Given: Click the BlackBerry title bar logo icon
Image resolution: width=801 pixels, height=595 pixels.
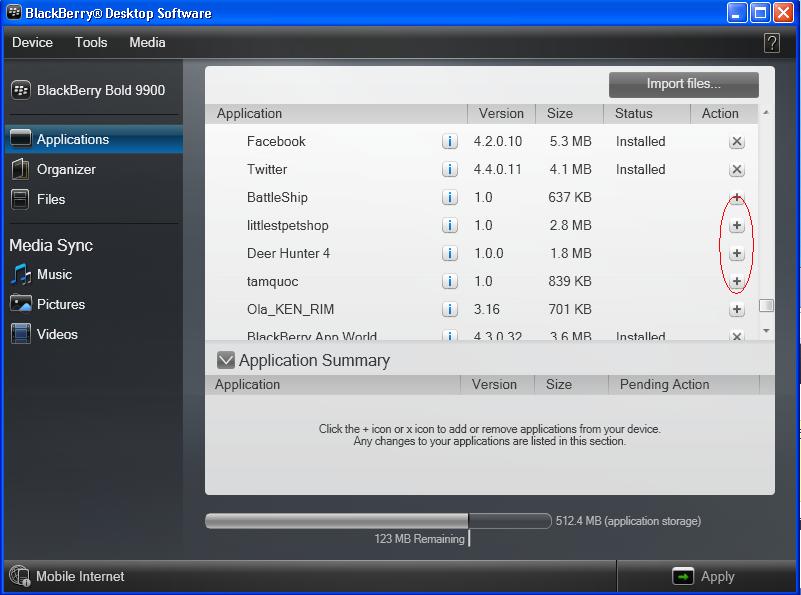Looking at the screenshot, I should tap(14, 12).
